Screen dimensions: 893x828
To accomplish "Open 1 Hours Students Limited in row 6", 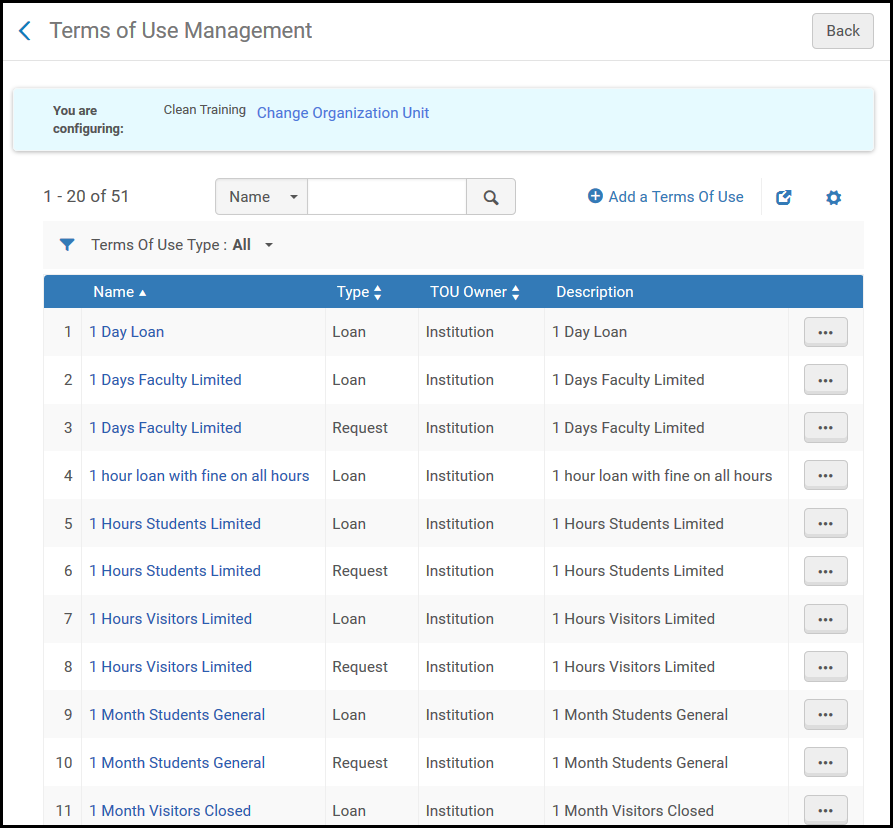I will pyautogui.click(x=175, y=571).
